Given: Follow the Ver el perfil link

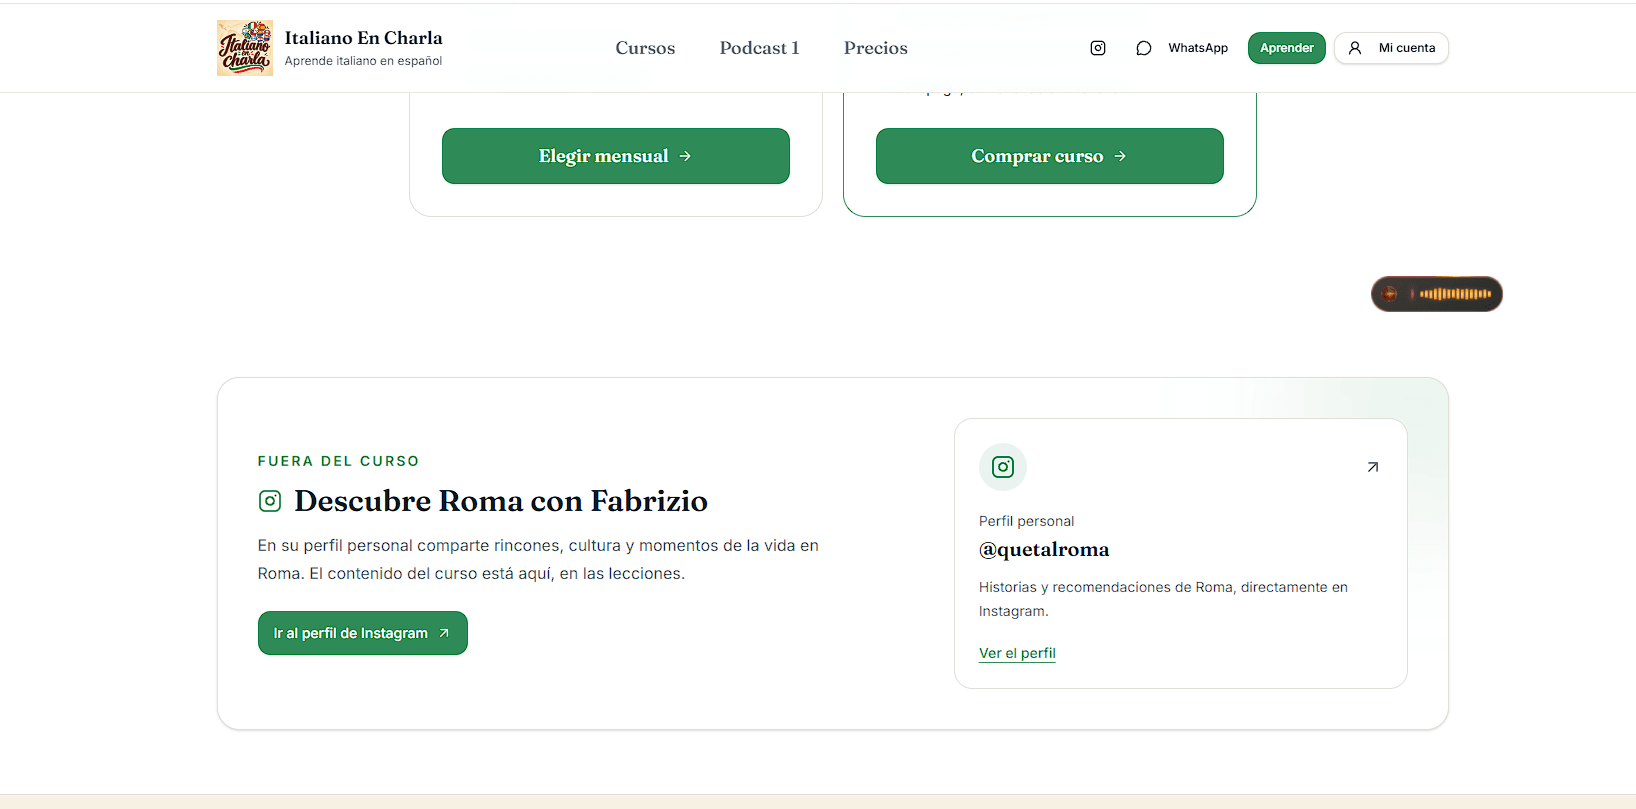Looking at the screenshot, I should tap(1017, 653).
